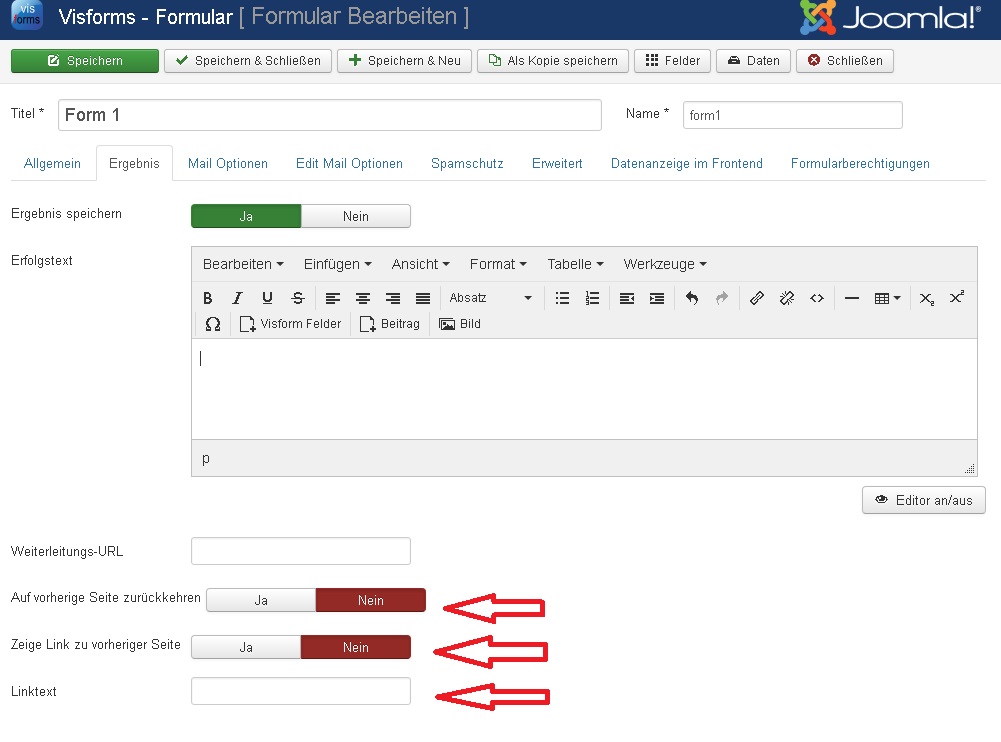
Task: Insert an image using the Bild icon
Action: (x=459, y=323)
